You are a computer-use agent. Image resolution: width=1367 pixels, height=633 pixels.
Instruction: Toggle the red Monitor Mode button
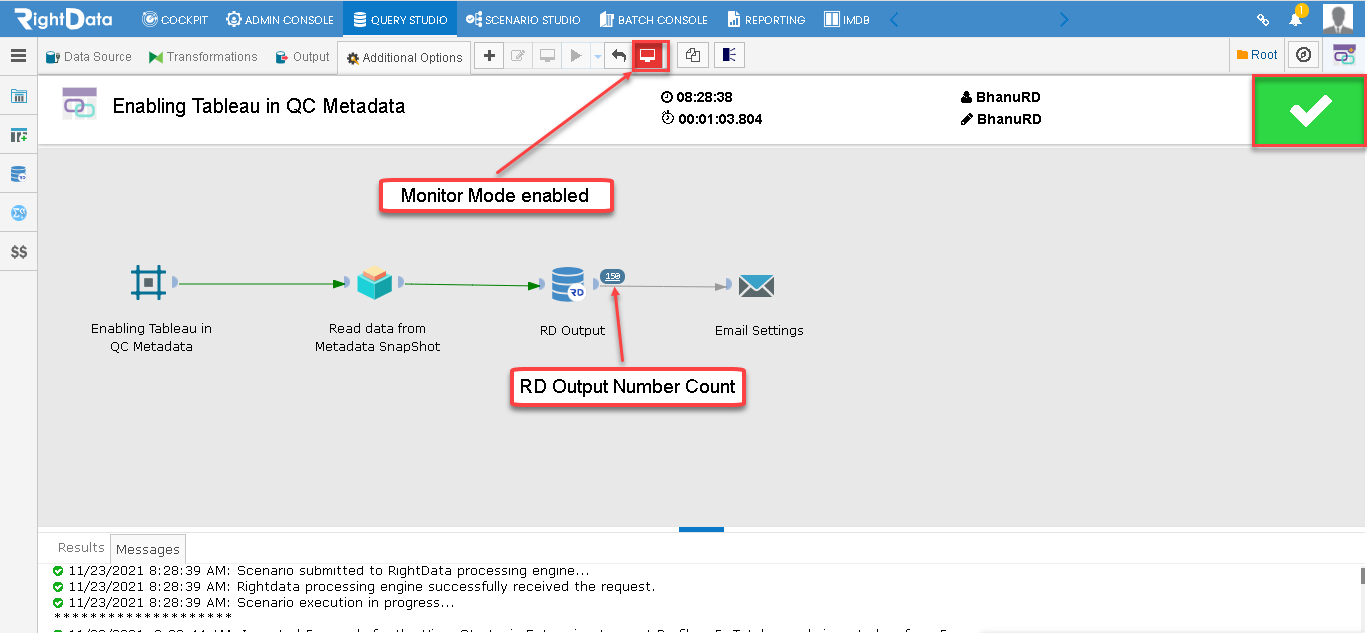tap(648, 56)
